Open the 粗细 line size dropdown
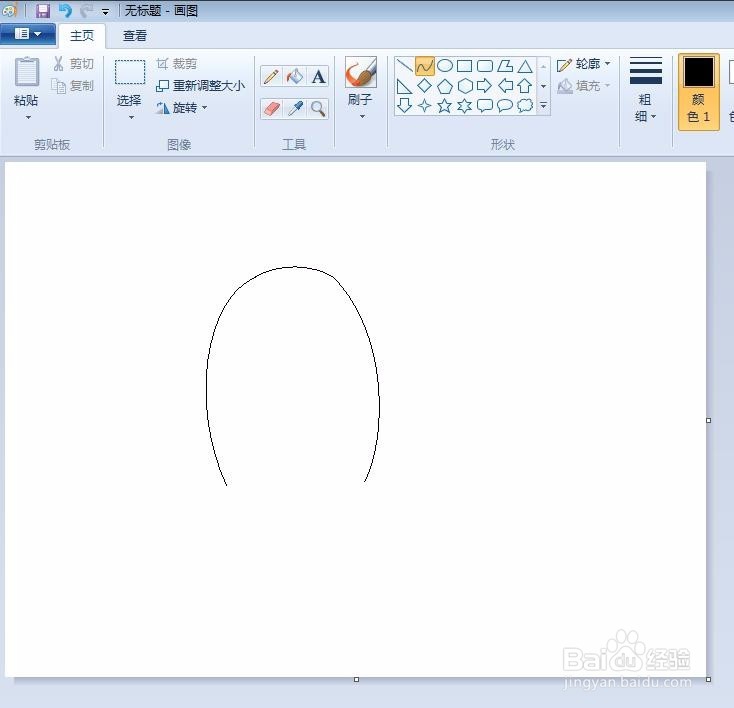Viewport: 734px width, 708px height. tap(646, 90)
